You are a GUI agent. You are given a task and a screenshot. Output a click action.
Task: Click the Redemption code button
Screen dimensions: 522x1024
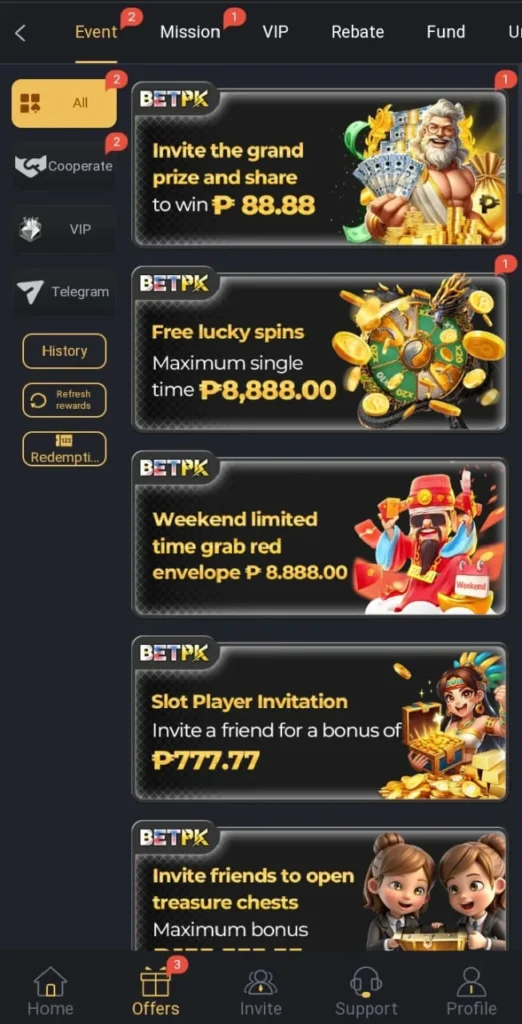64,449
